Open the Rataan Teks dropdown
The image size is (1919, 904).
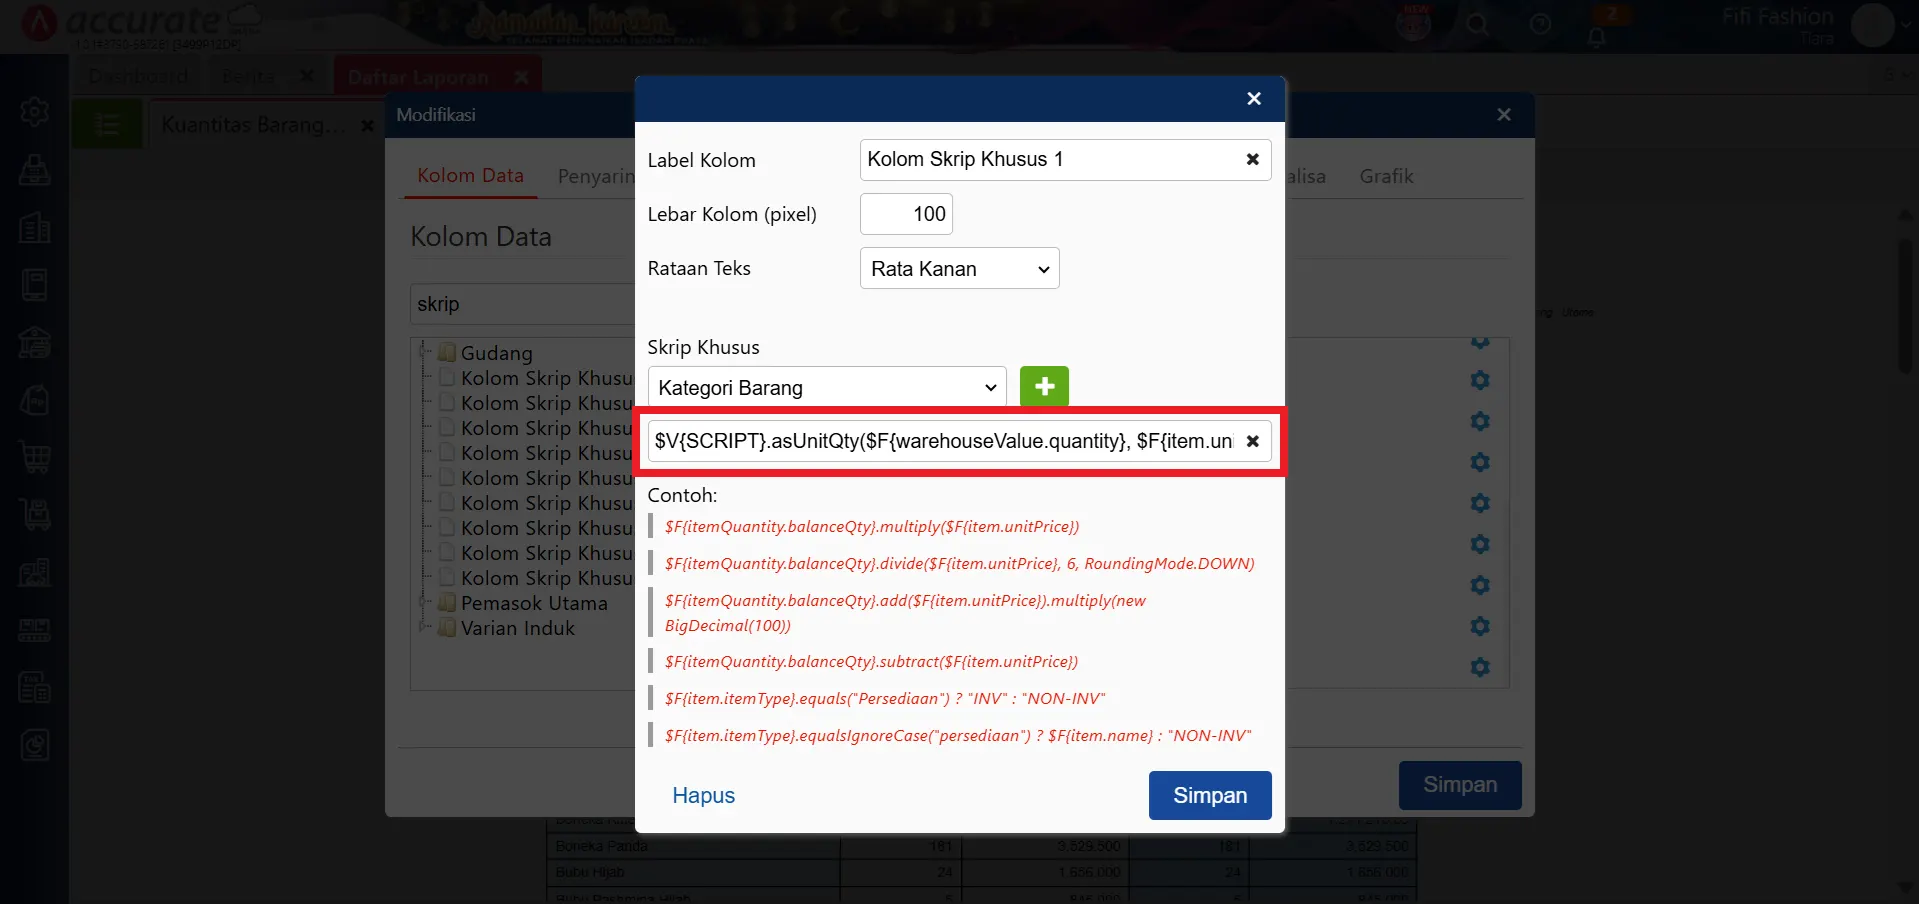coord(958,269)
